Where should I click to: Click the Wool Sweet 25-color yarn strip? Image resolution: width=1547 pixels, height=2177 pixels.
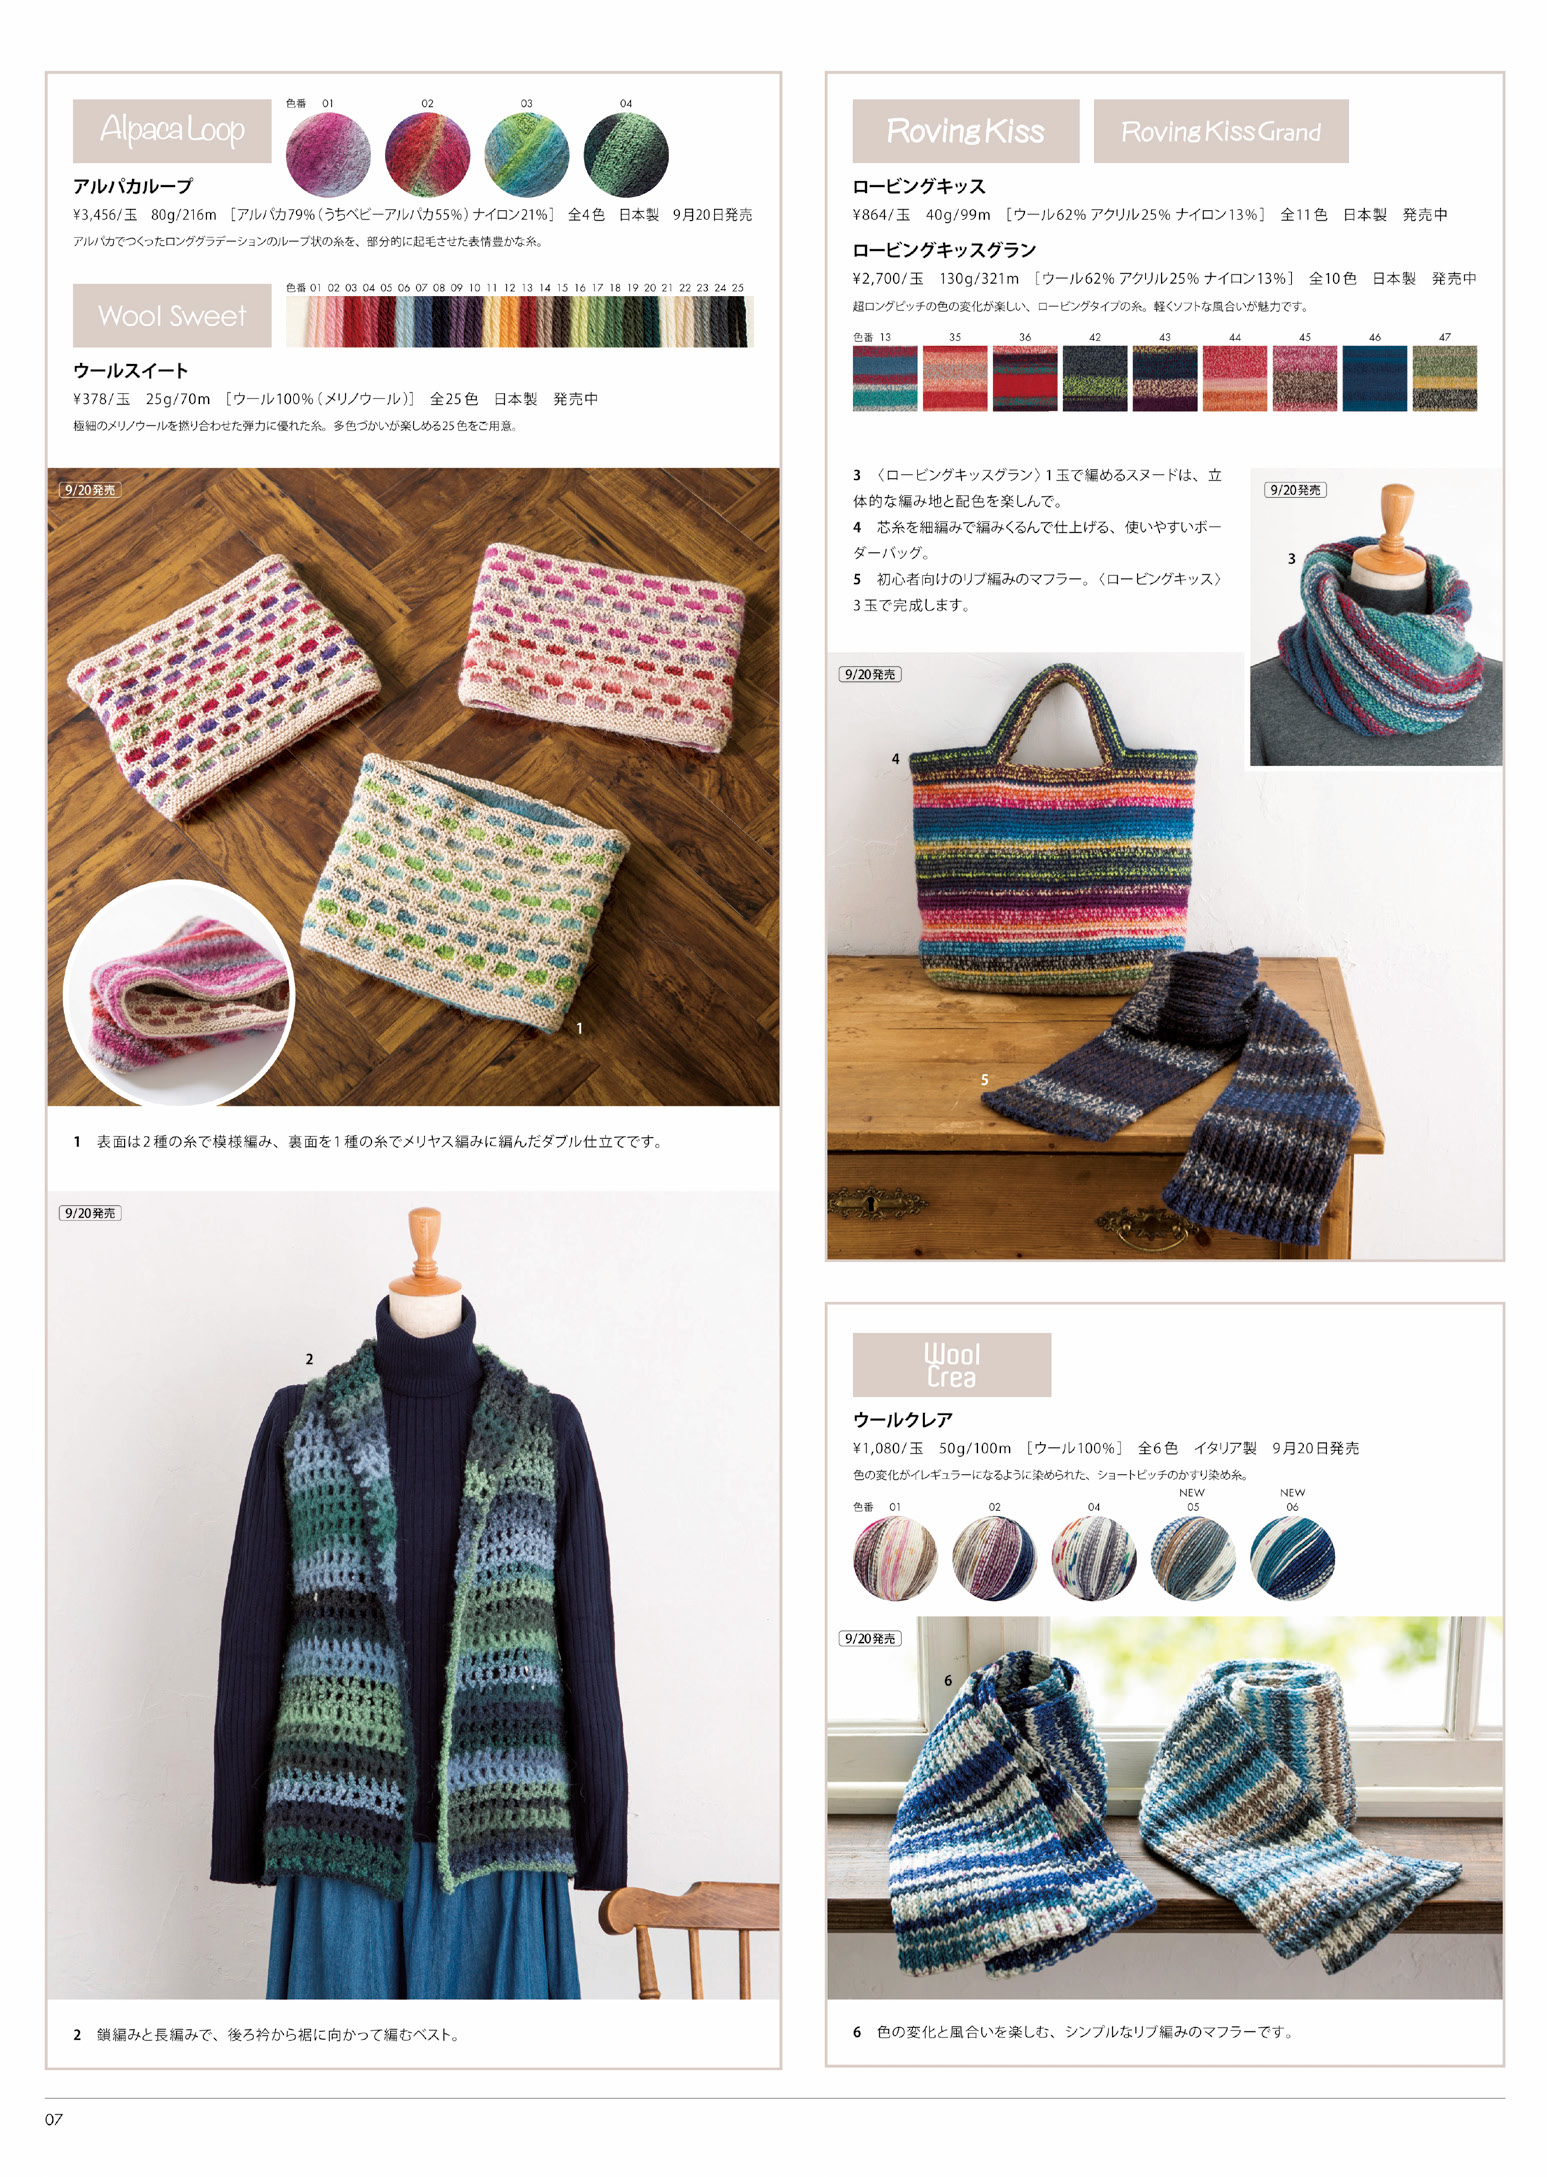coord(519,321)
